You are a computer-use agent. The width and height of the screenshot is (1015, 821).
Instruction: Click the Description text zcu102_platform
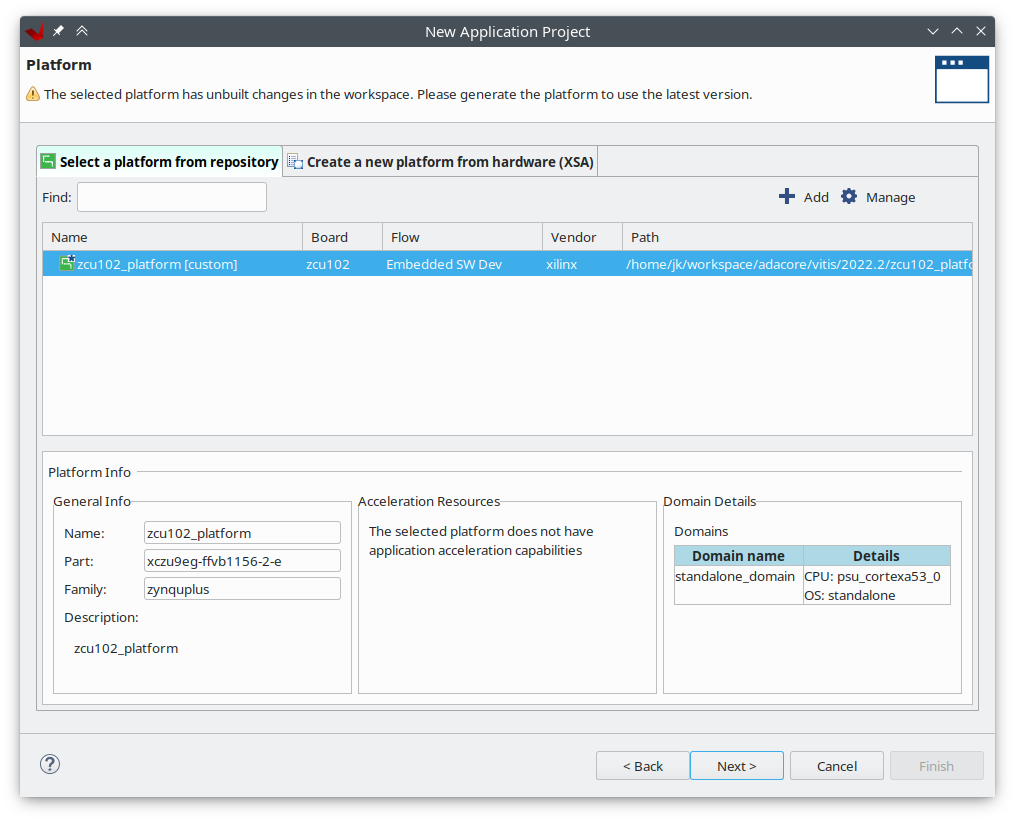coord(126,648)
